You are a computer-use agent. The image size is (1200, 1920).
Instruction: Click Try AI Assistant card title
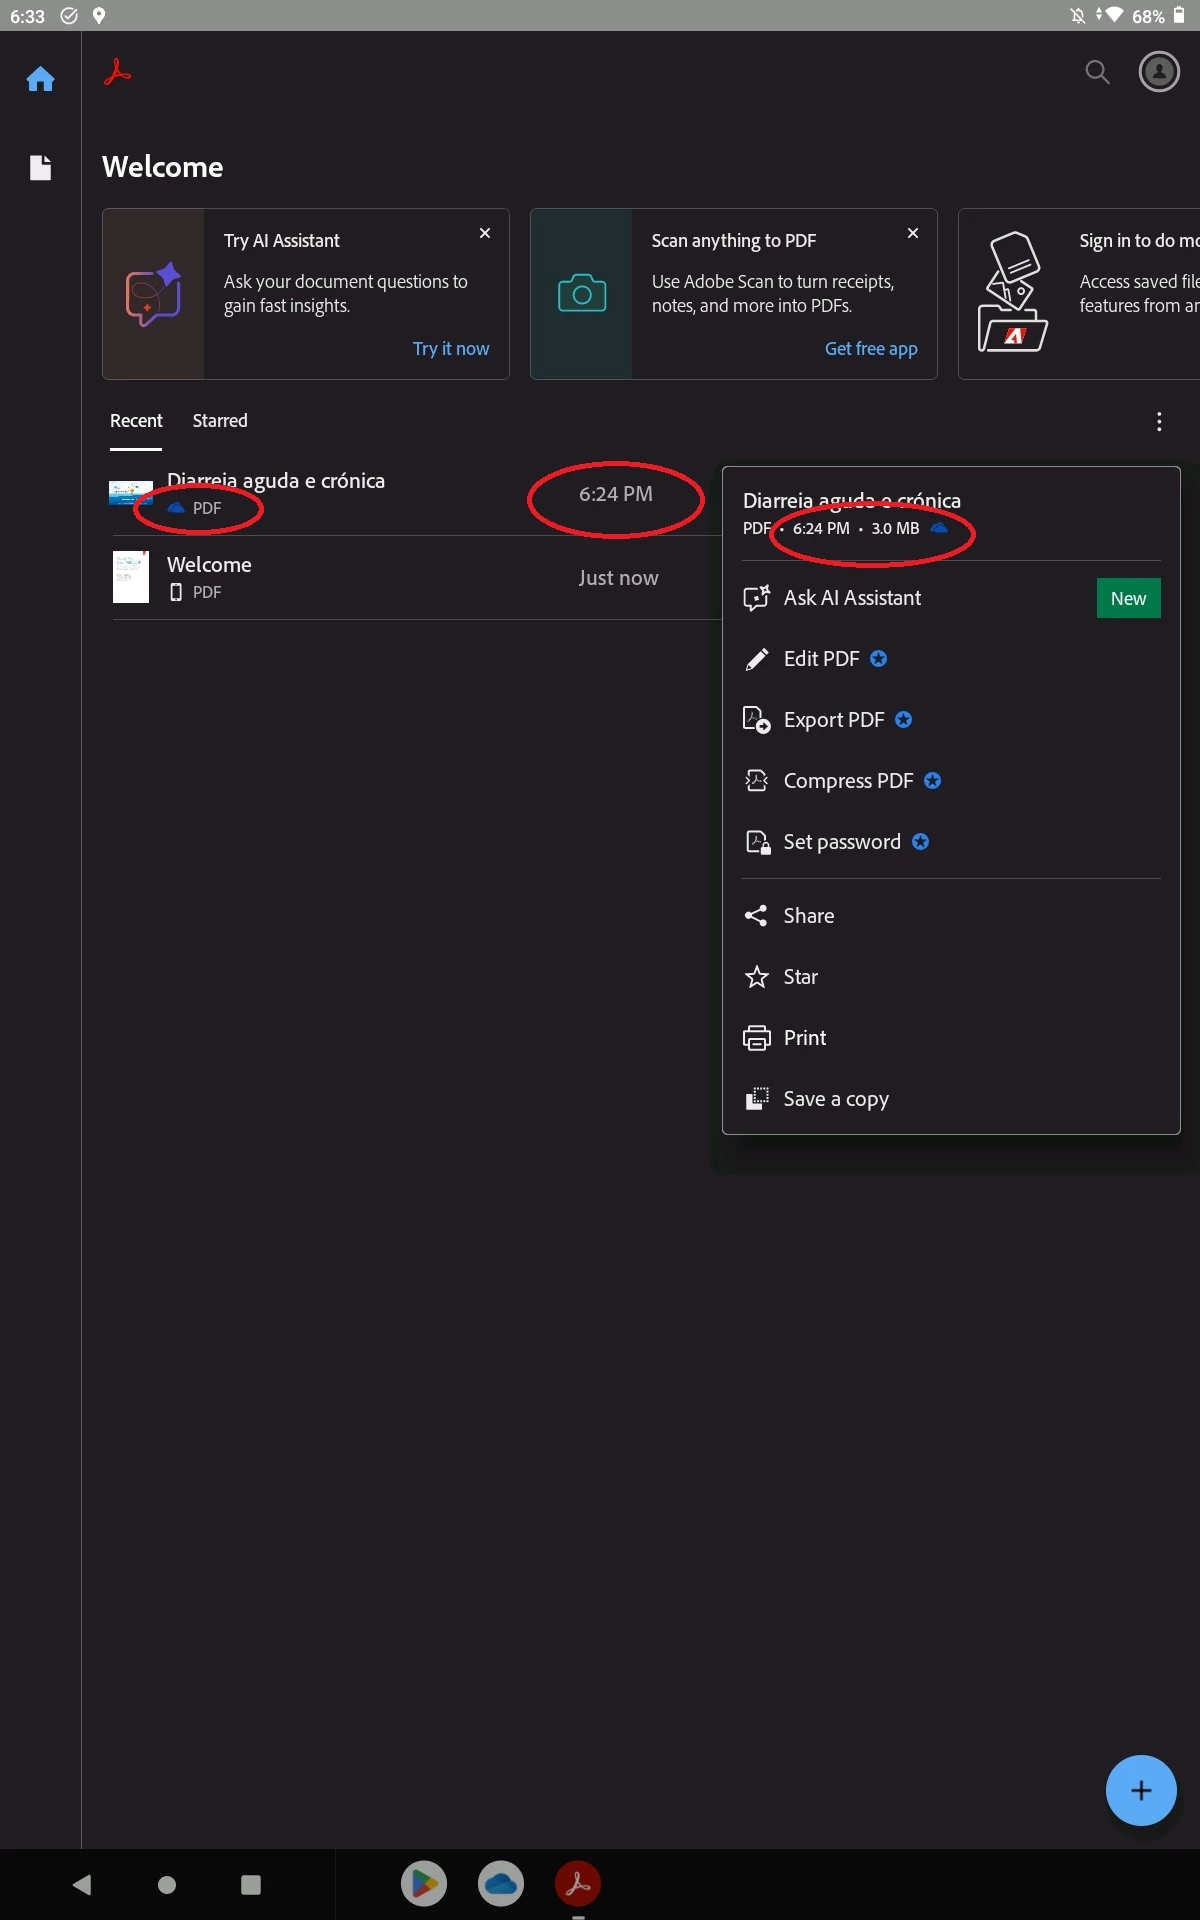point(282,241)
